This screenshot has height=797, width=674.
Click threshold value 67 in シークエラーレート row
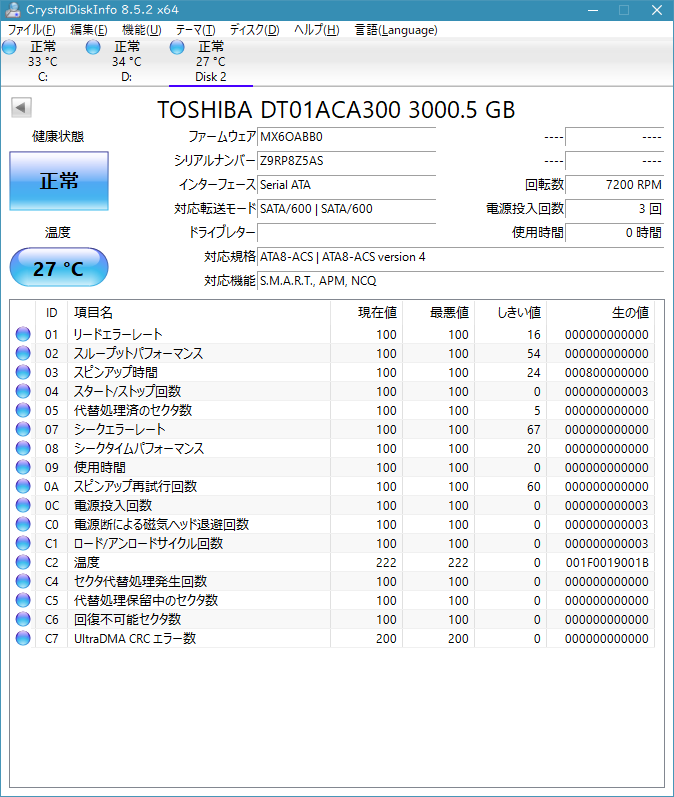[534, 430]
